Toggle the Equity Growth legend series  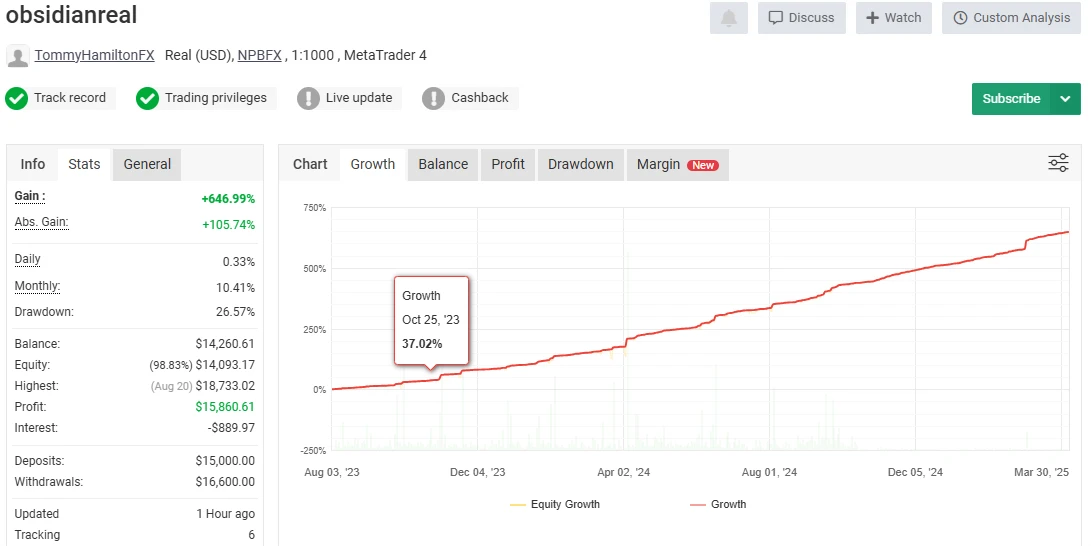pyautogui.click(x=555, y=504)
